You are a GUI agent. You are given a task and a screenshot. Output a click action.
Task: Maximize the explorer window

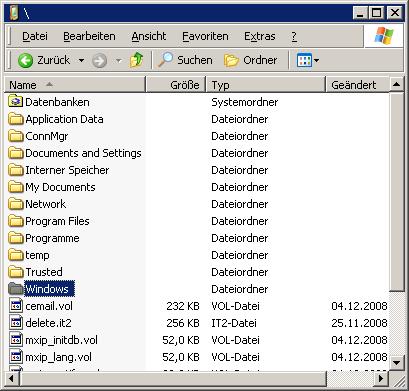377,13
